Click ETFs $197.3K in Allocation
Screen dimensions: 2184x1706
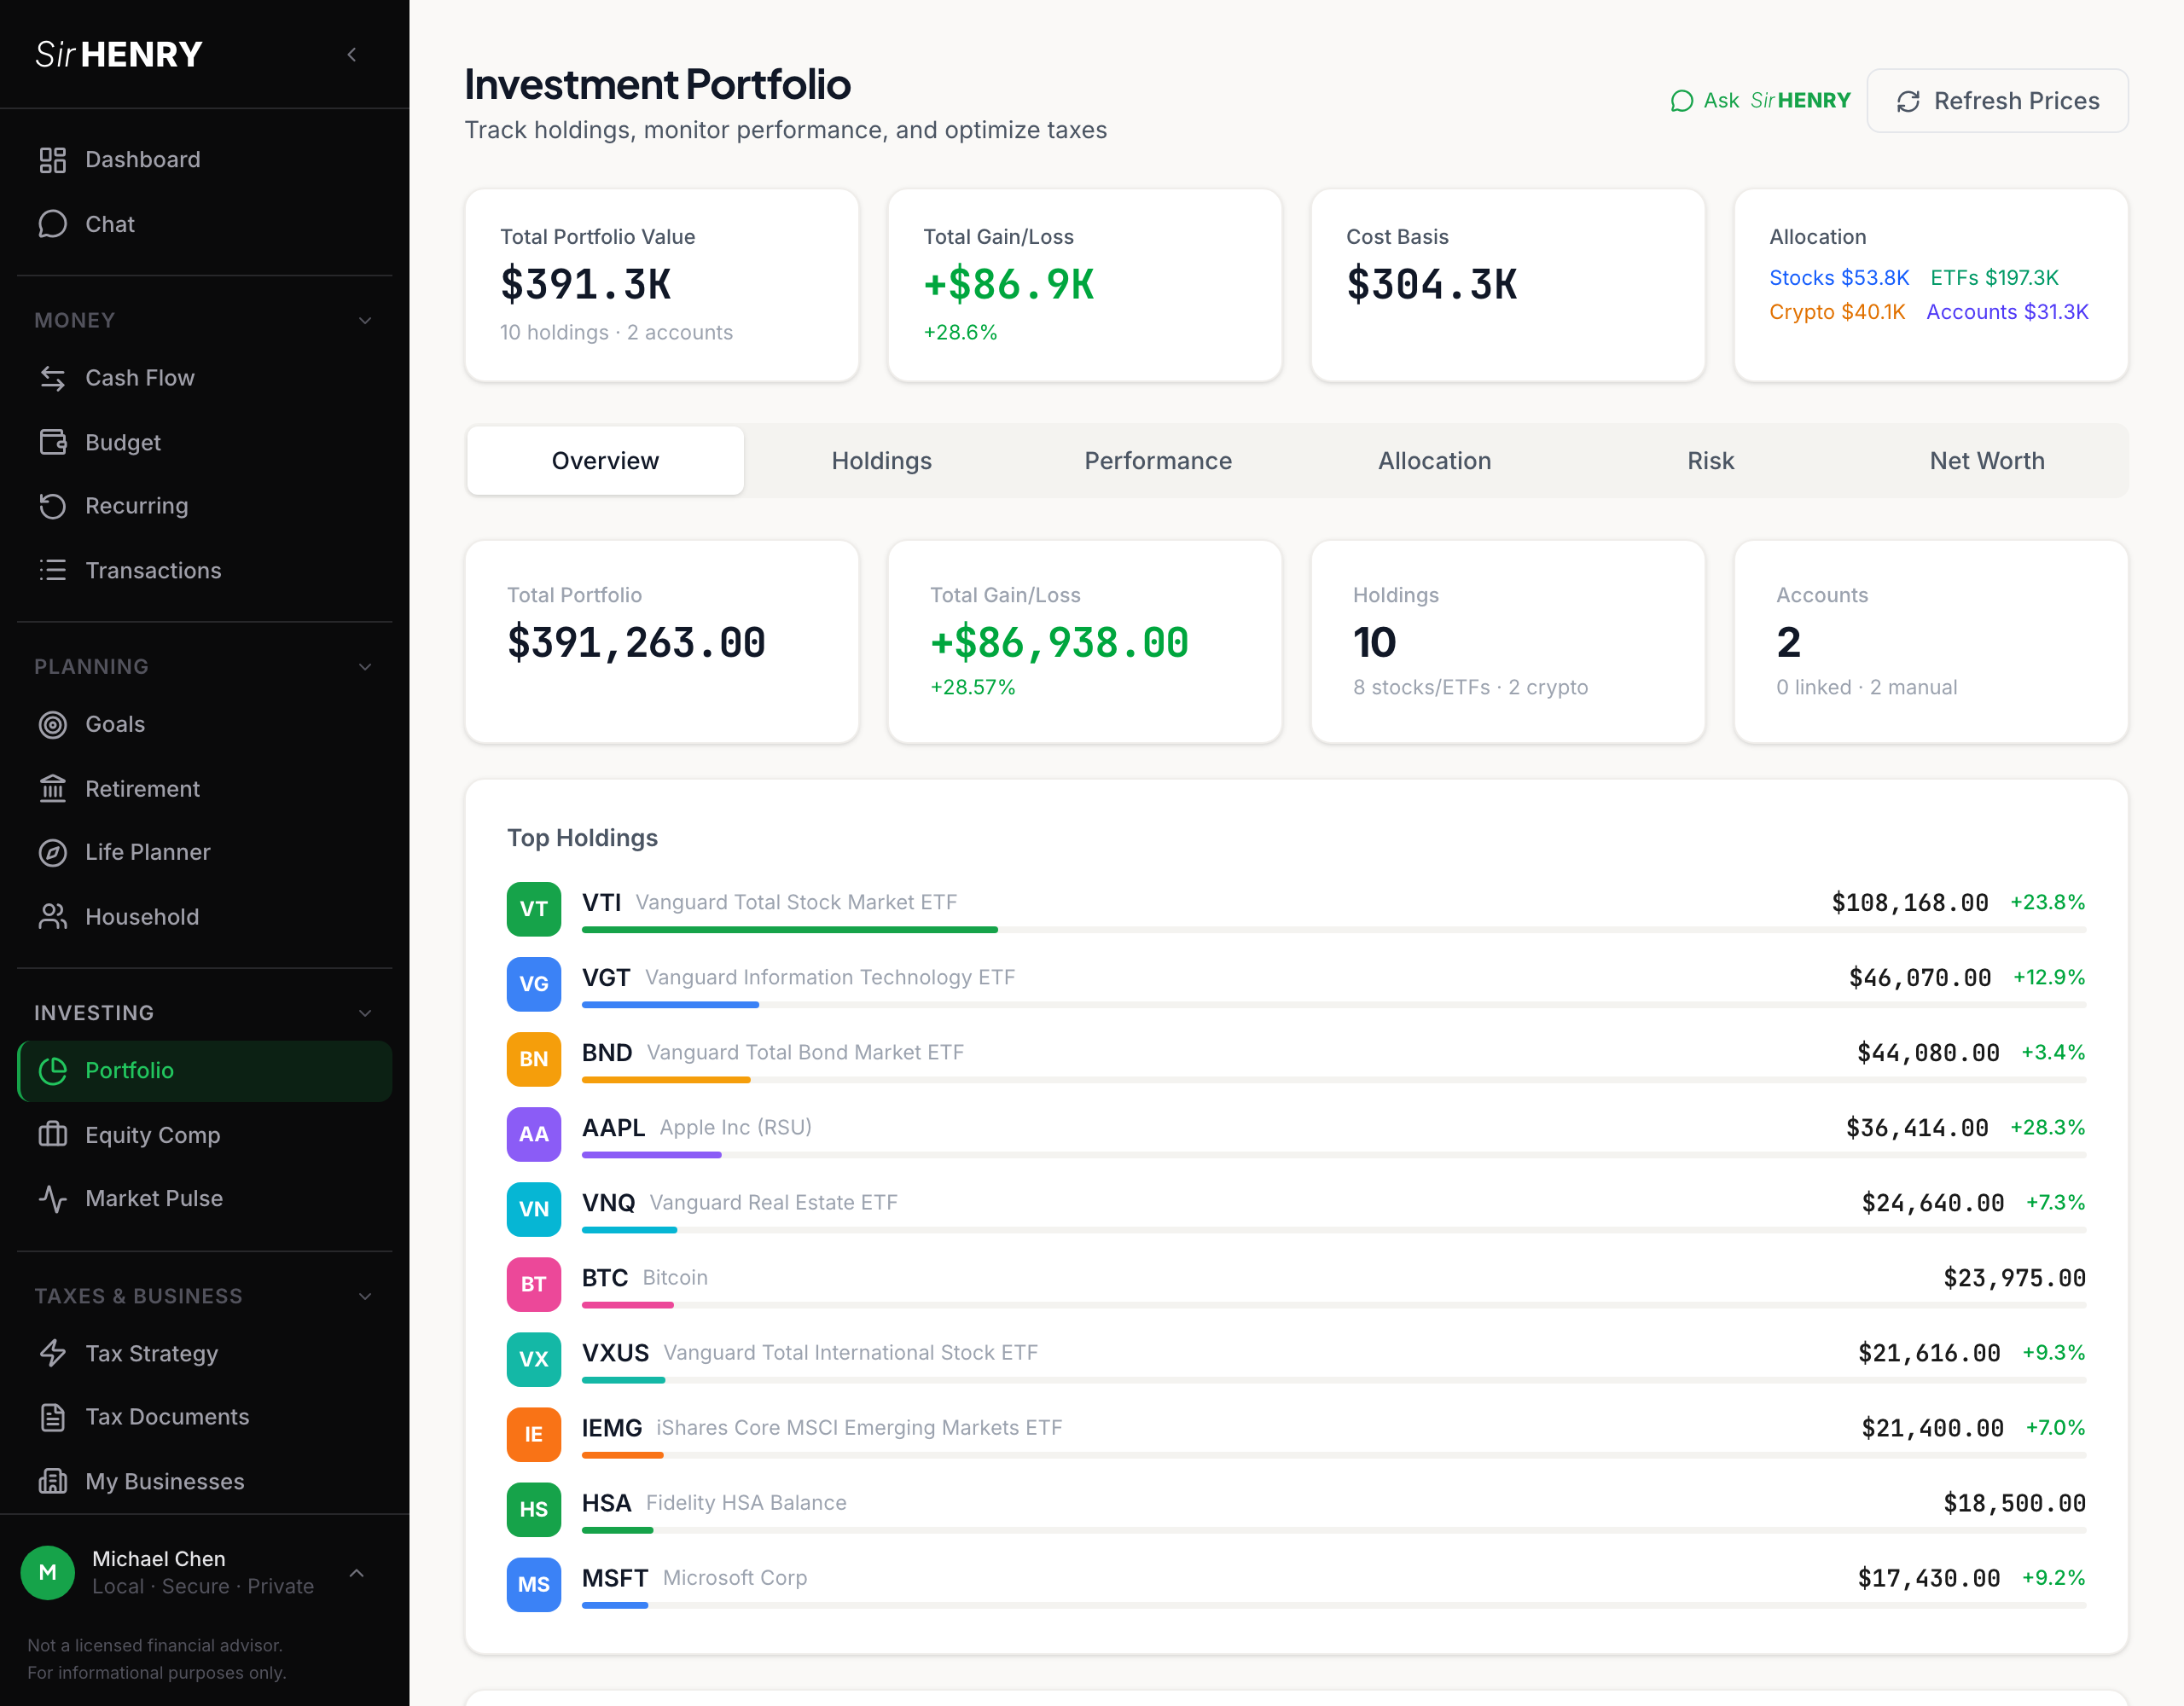click(1994, 278)
